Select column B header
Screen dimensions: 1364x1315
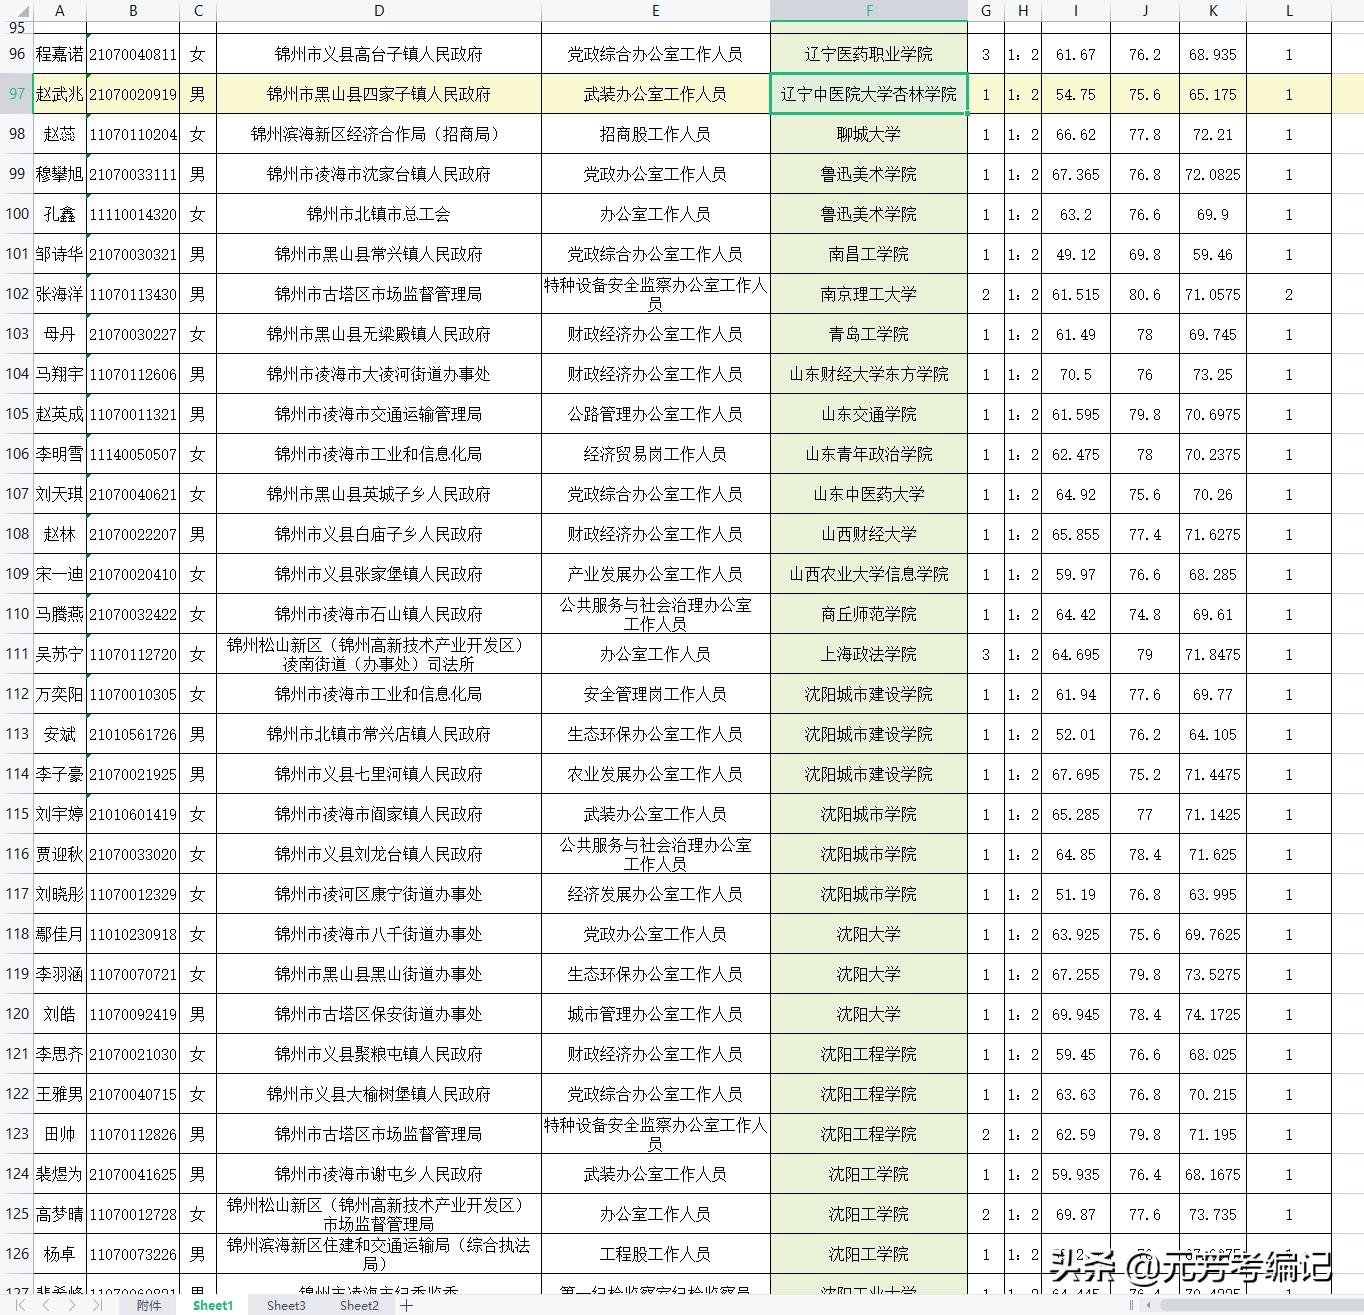point(133,10)
